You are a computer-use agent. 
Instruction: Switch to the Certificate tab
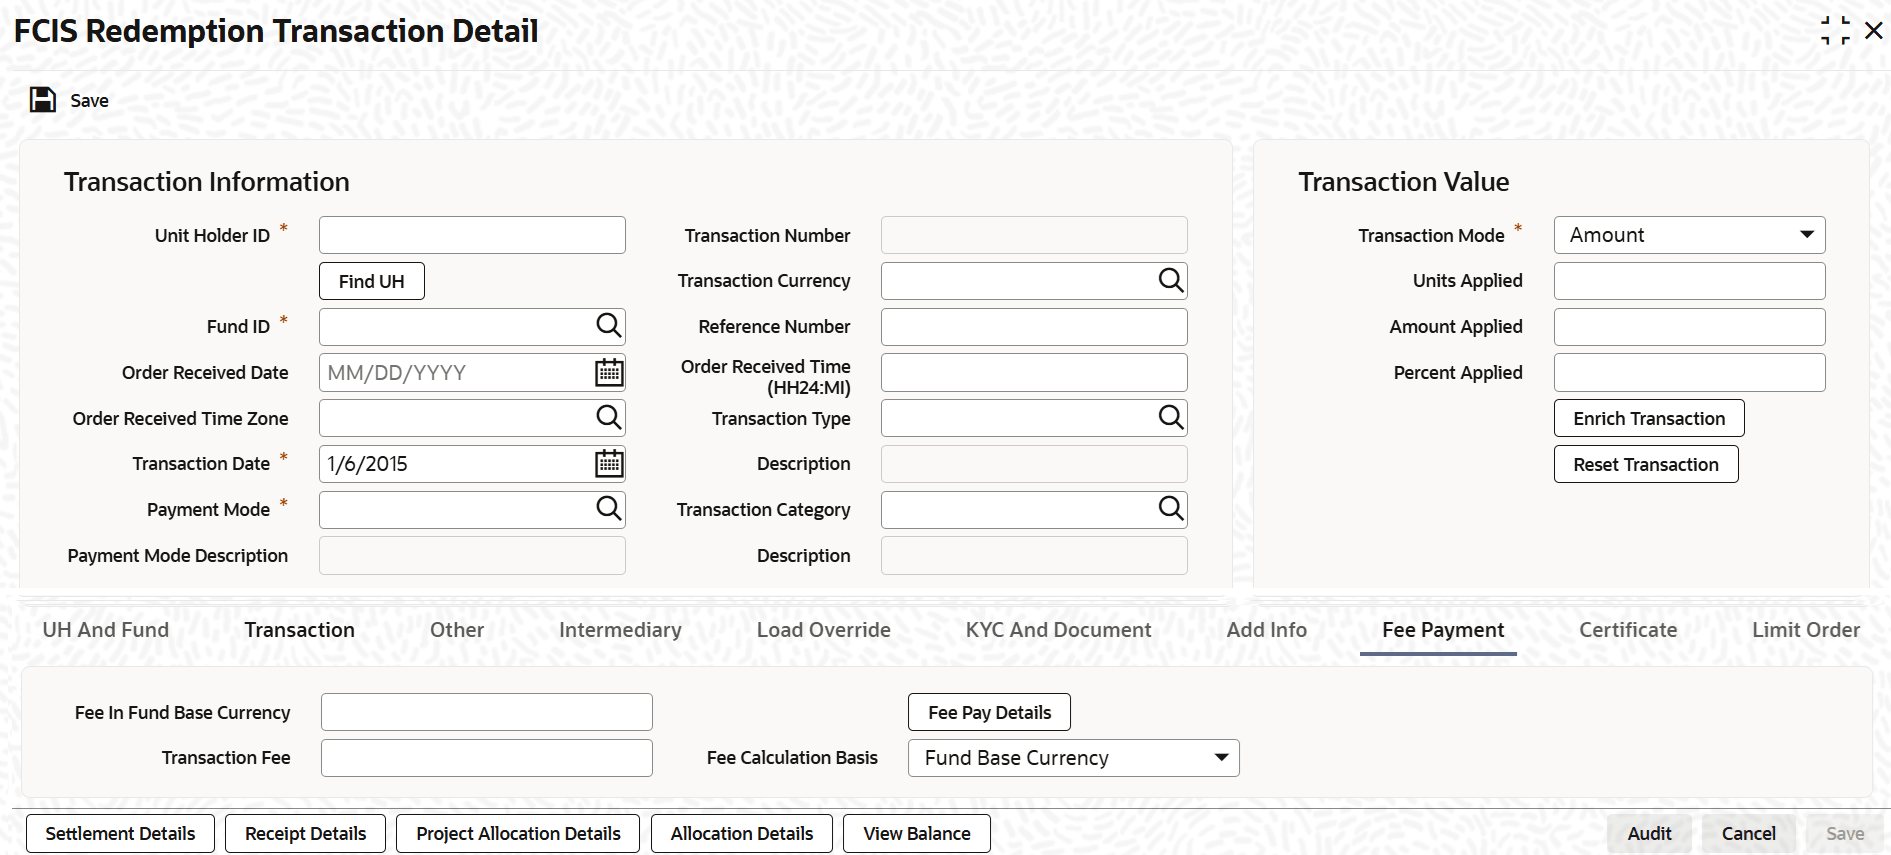click(1628, 630)
